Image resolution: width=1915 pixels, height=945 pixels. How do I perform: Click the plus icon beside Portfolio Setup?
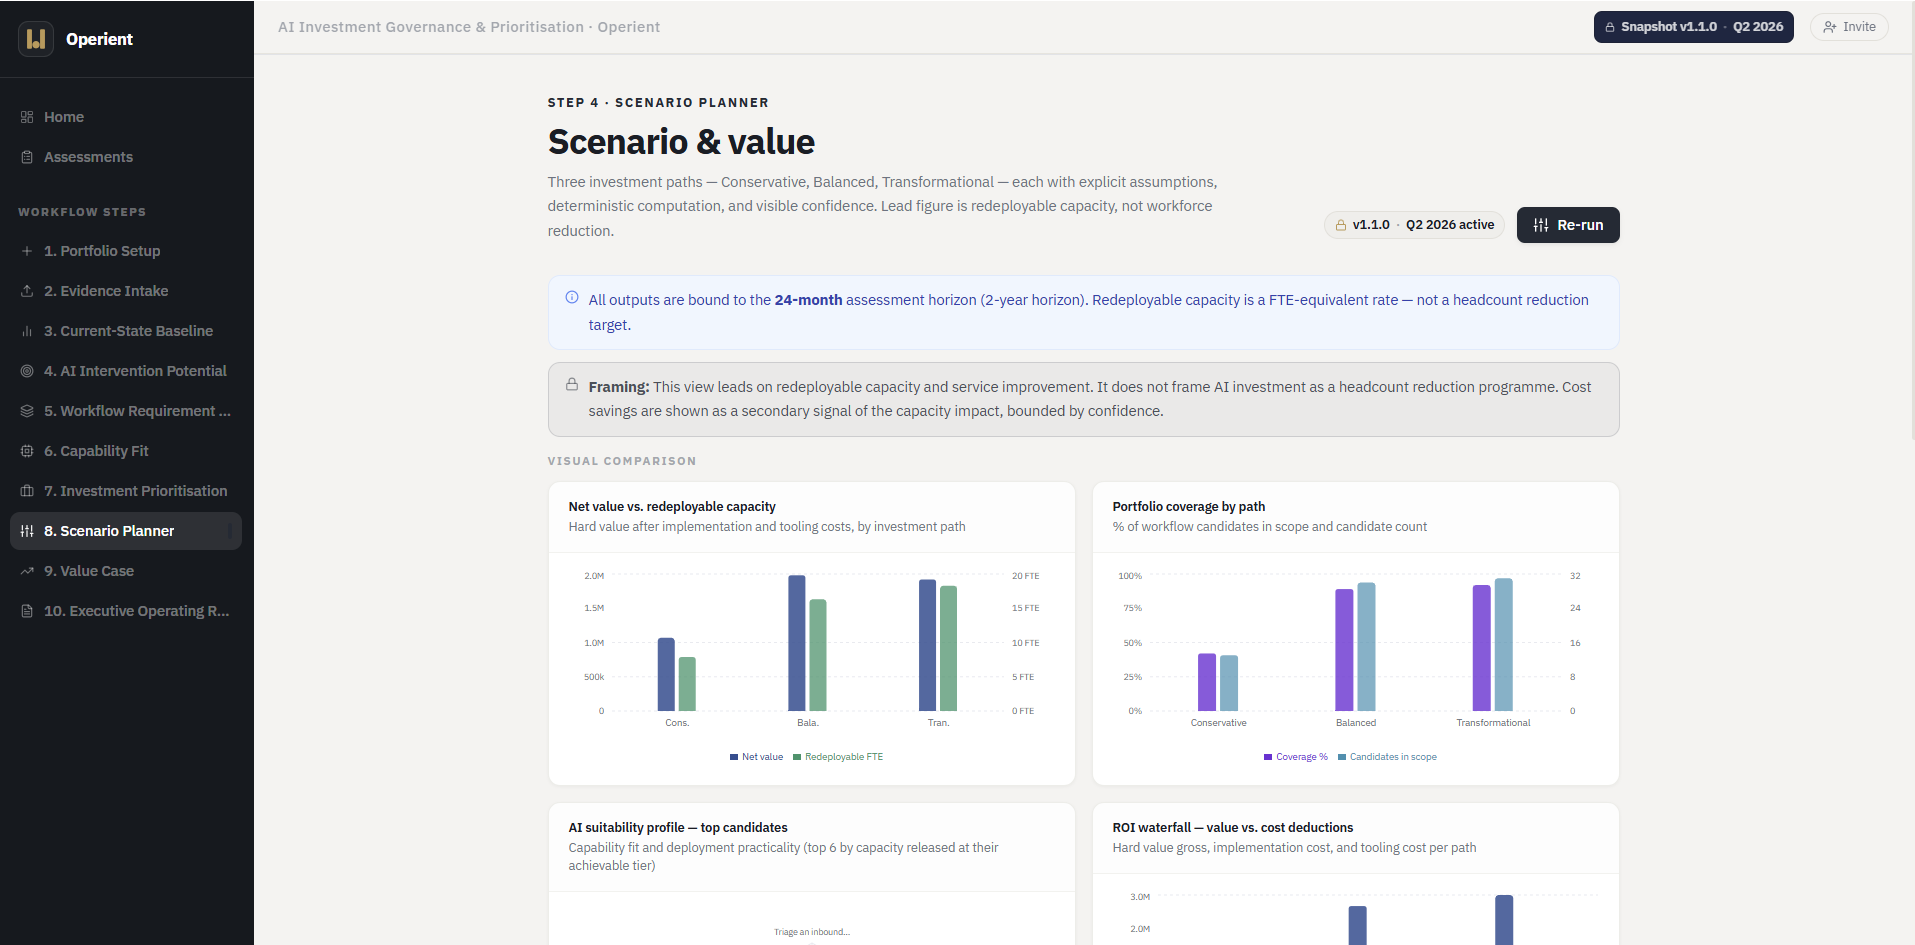[x=27, y=251]
